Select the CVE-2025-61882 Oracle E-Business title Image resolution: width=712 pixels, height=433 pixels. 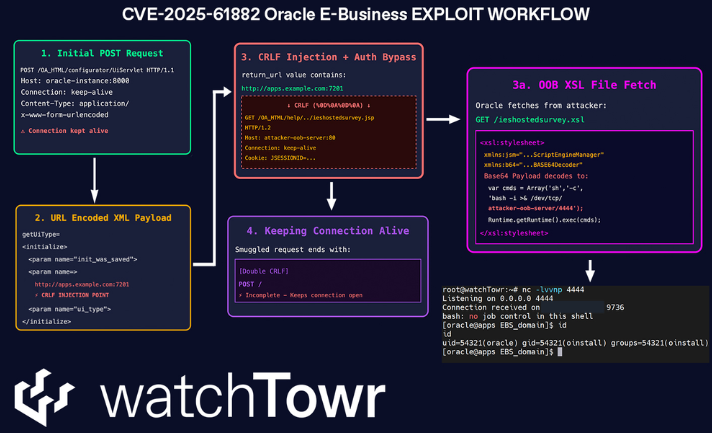[356, 15]
